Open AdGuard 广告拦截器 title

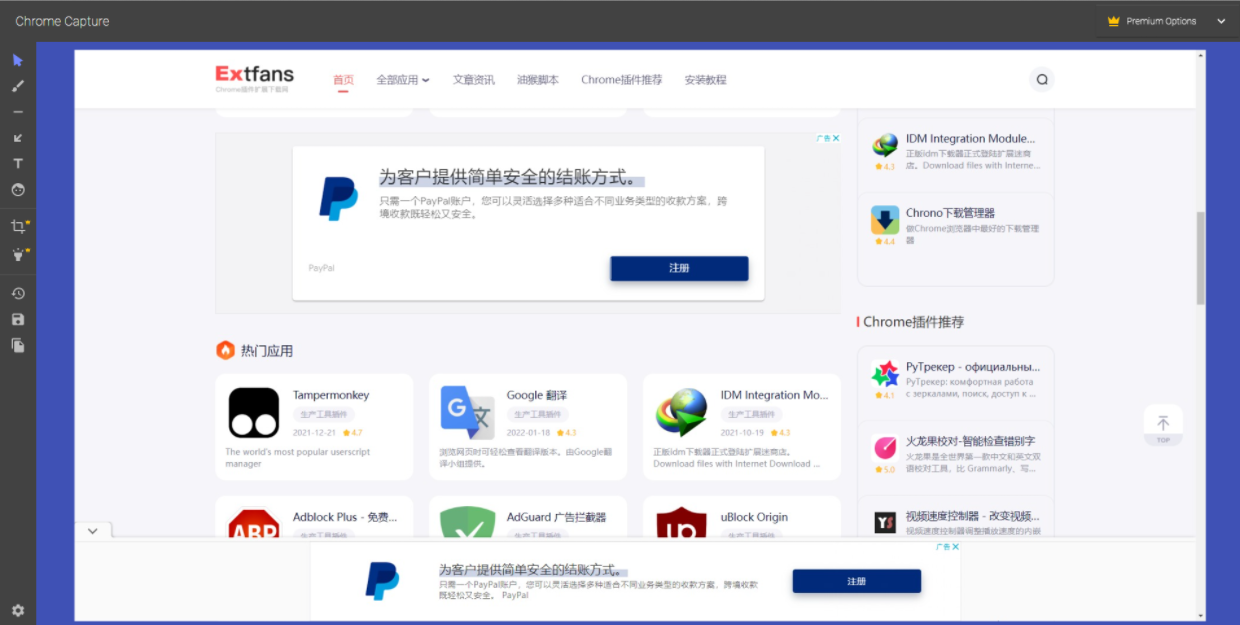coord(556,517)
